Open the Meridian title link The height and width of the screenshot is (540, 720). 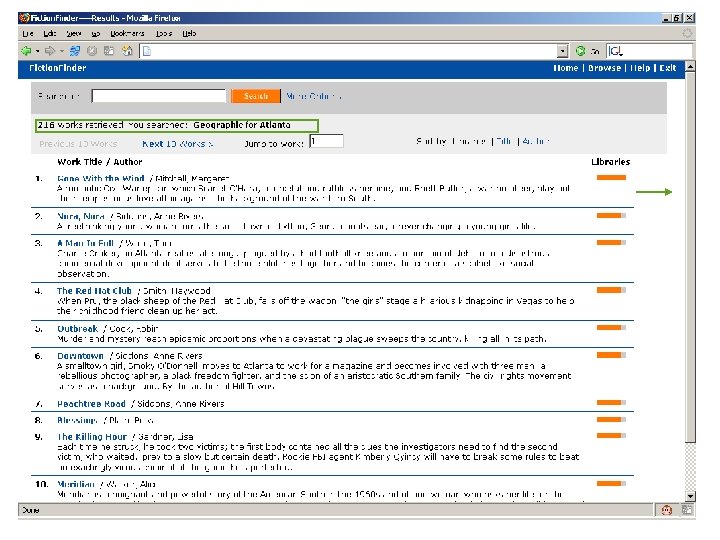(x=76, y=484)
